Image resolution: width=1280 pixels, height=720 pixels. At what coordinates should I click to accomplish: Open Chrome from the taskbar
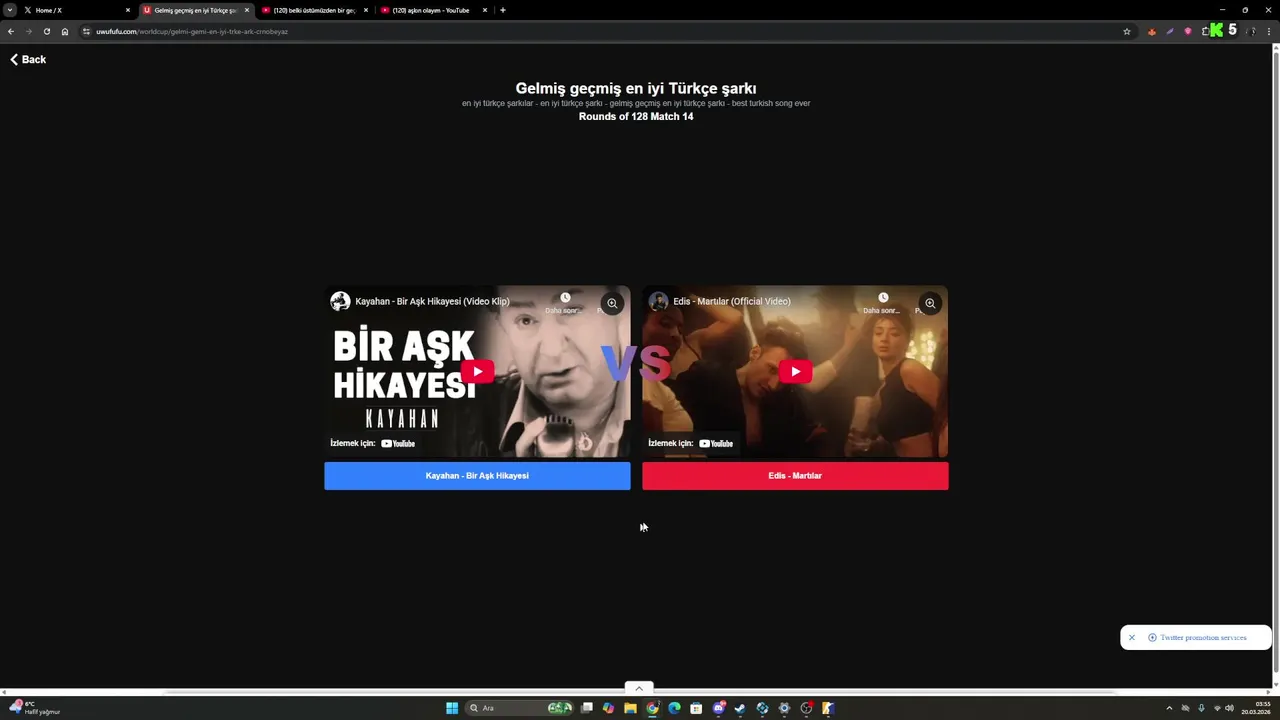pos(652,708)
